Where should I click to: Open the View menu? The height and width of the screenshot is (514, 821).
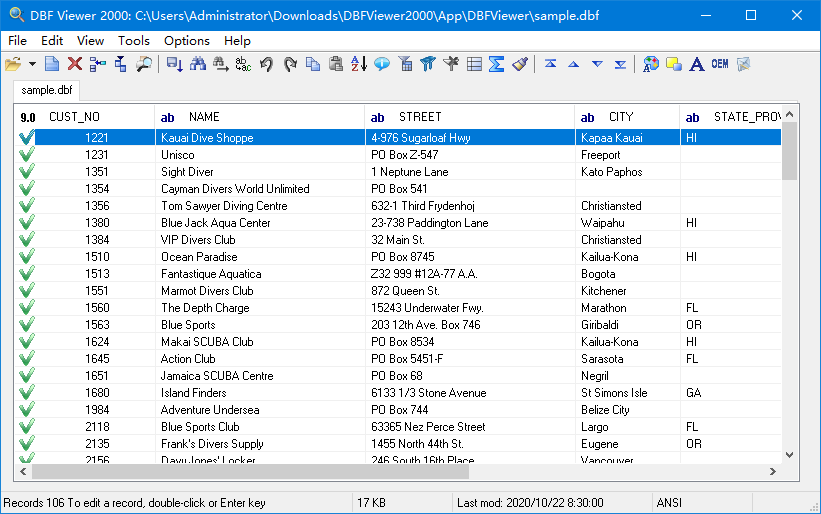pos(90,40)
